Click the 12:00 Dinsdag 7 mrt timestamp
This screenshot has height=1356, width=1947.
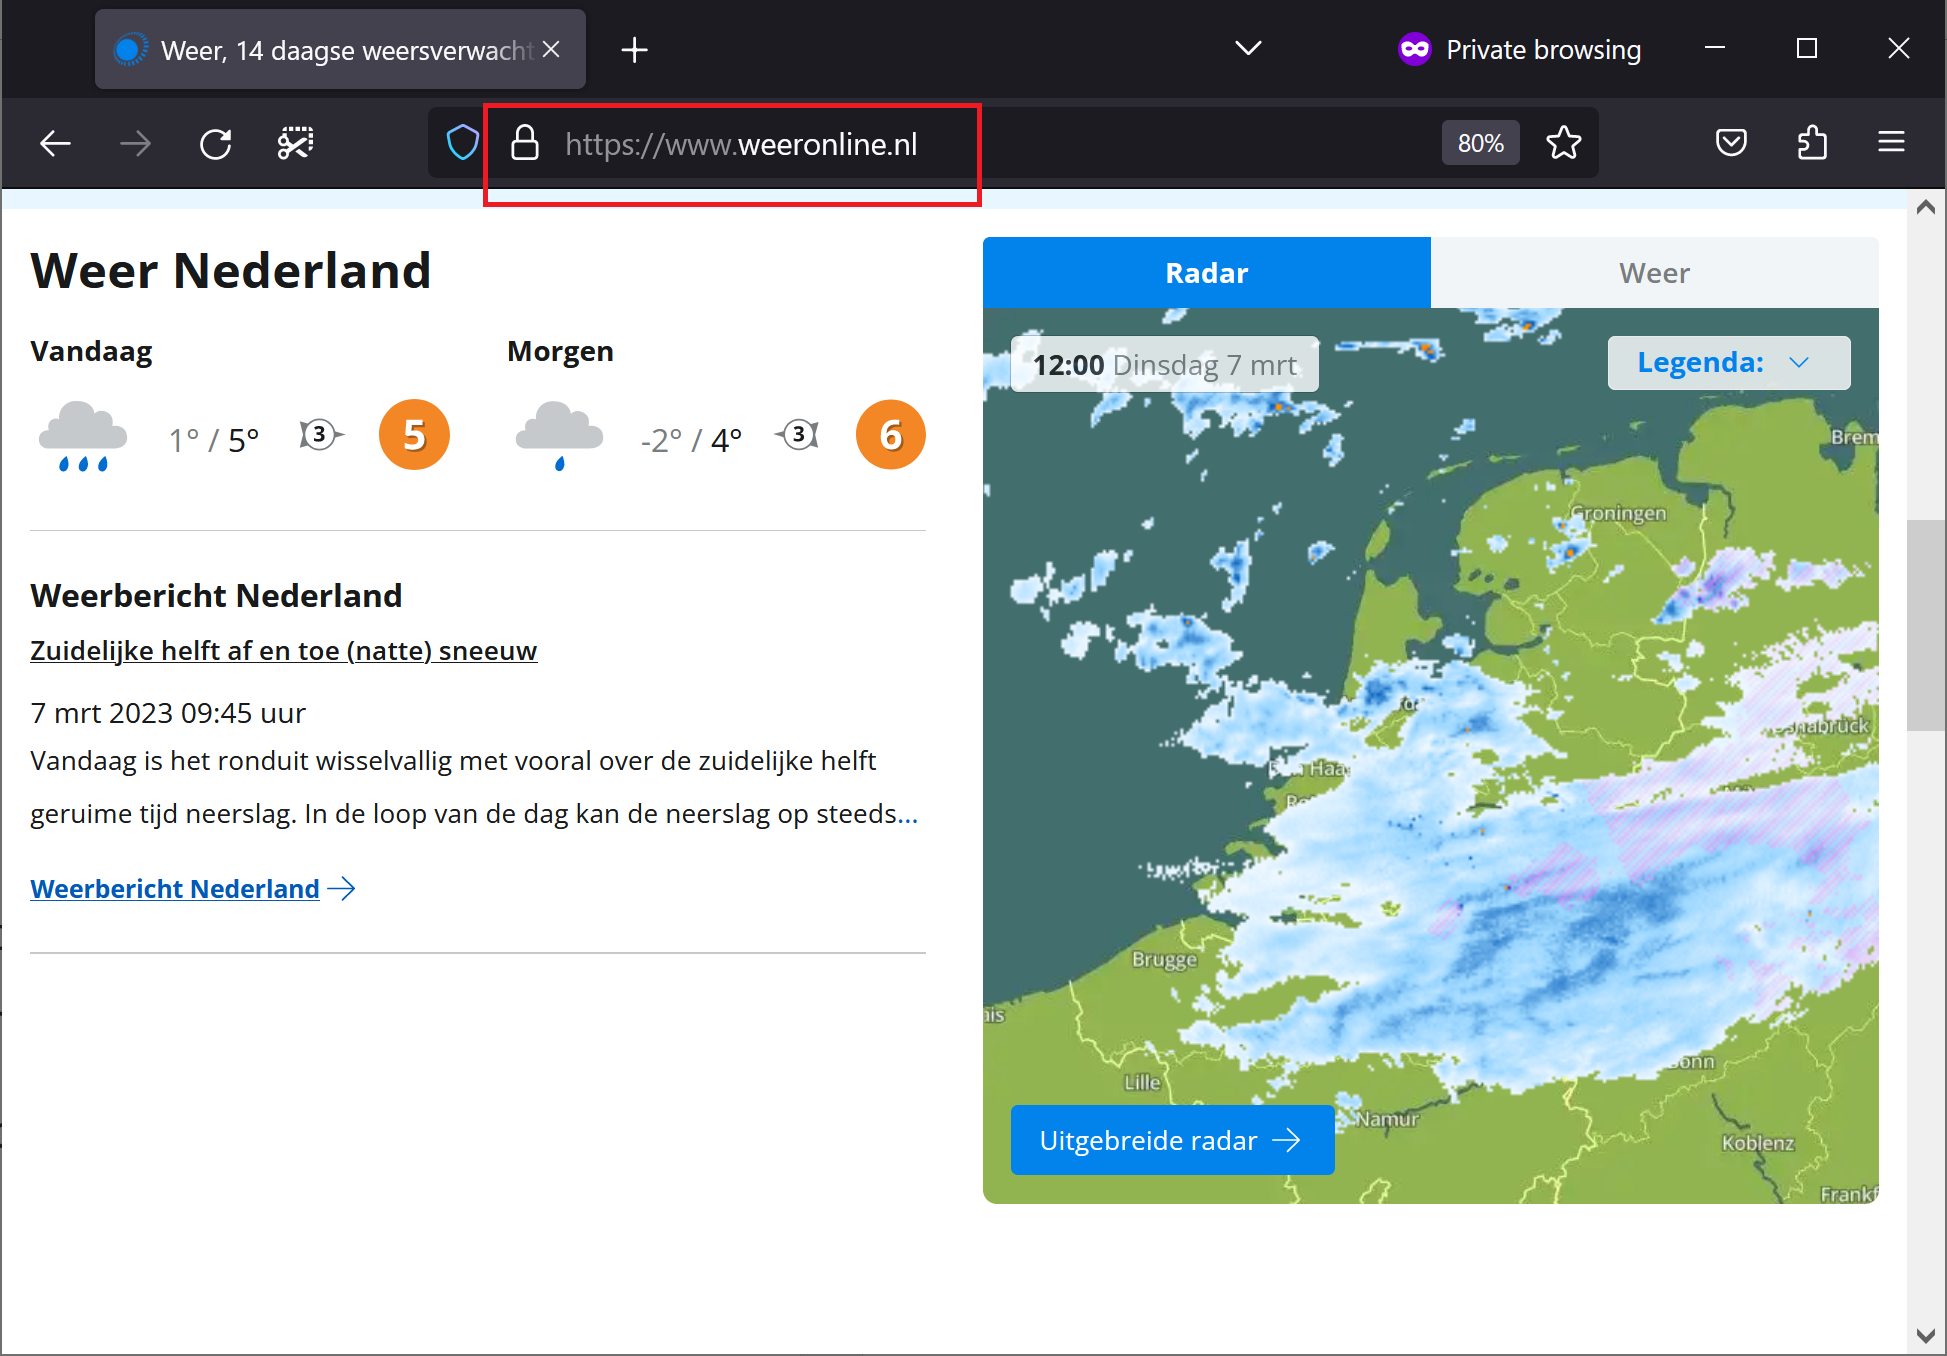click(1164, 364)
